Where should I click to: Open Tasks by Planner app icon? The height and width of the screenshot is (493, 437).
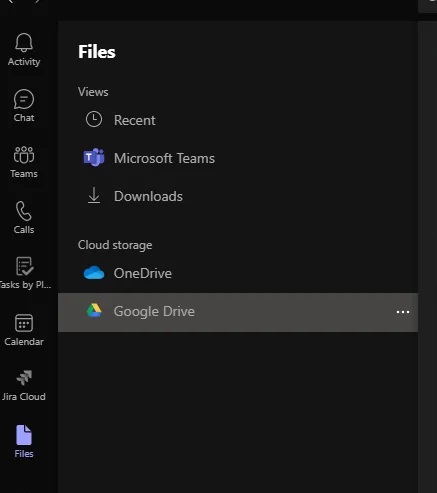point(24,266)
